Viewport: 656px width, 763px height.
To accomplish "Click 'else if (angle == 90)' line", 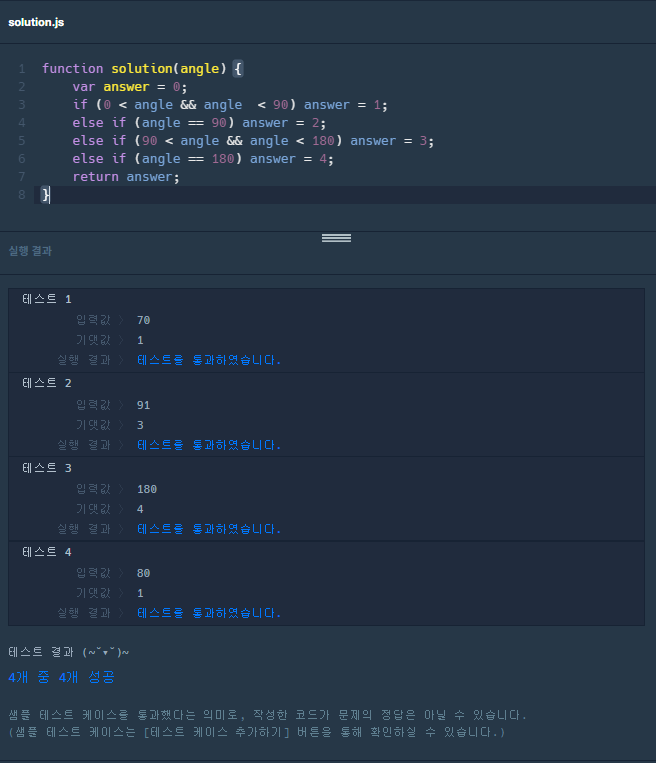I will [199, 123].
